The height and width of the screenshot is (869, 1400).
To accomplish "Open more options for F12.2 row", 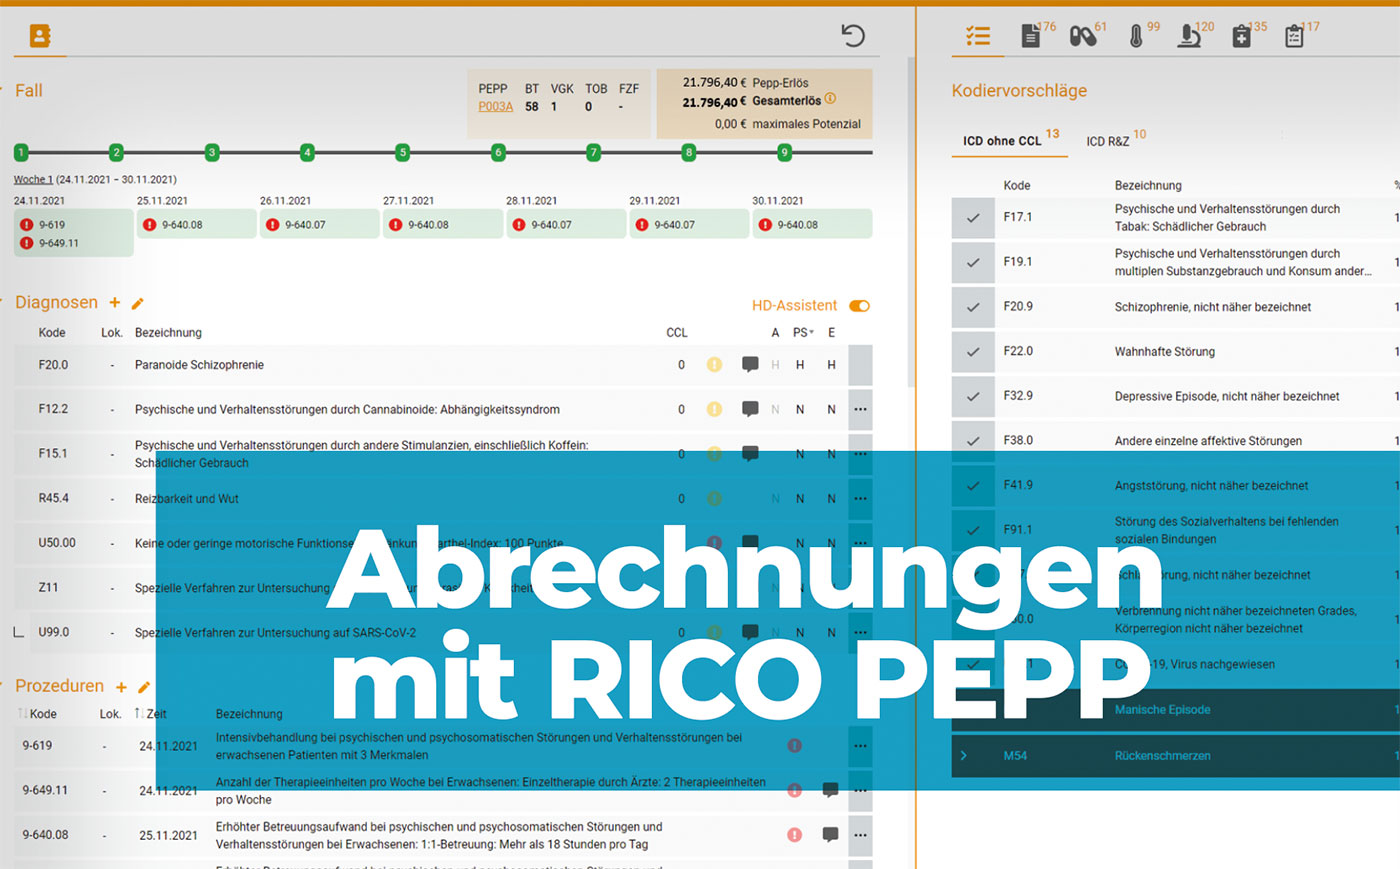I will [860, 409].
